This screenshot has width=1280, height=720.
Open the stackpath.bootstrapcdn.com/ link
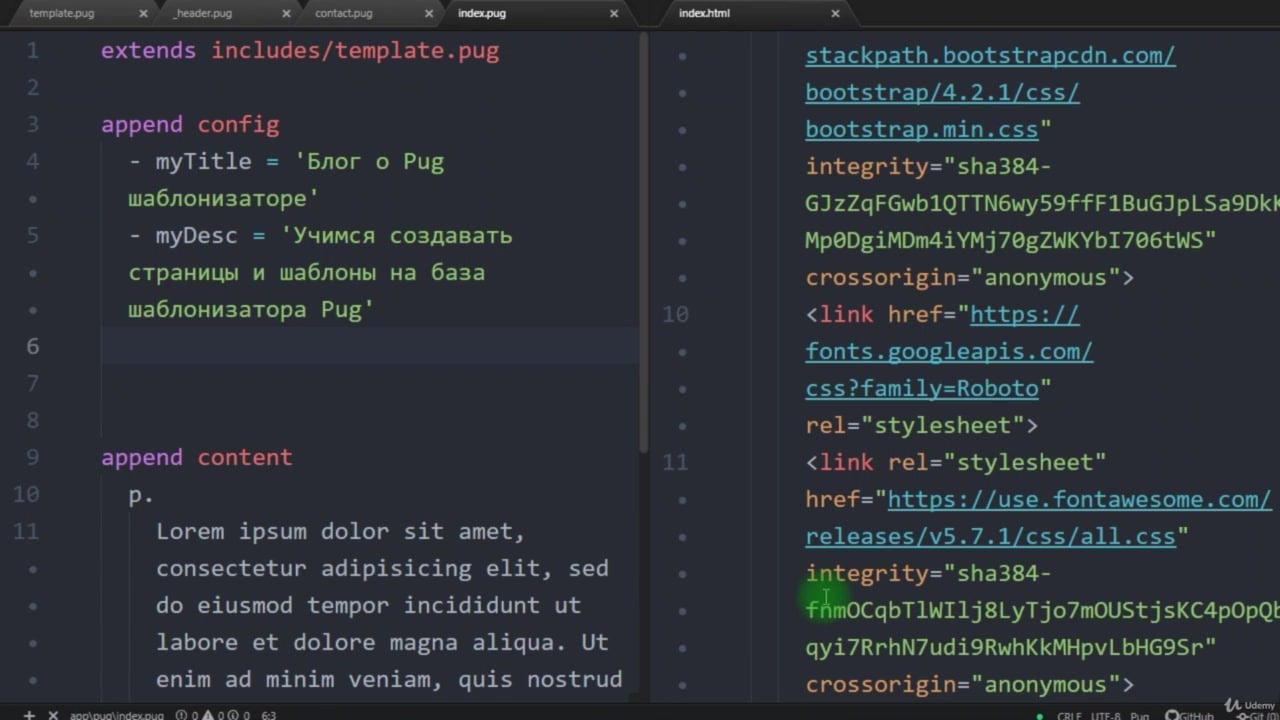click(990, 55)
